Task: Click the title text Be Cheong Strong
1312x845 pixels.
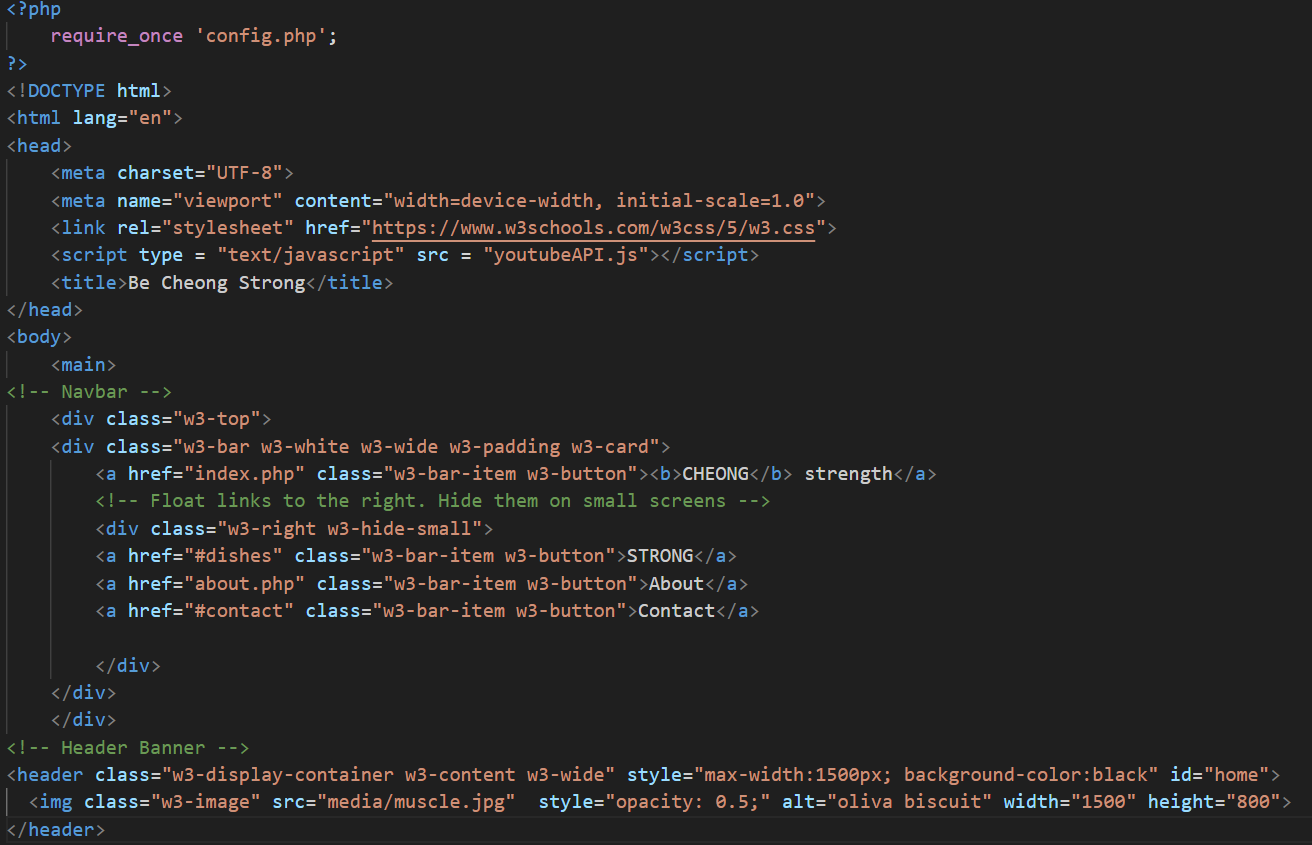Action: click(x=216, y=283)
